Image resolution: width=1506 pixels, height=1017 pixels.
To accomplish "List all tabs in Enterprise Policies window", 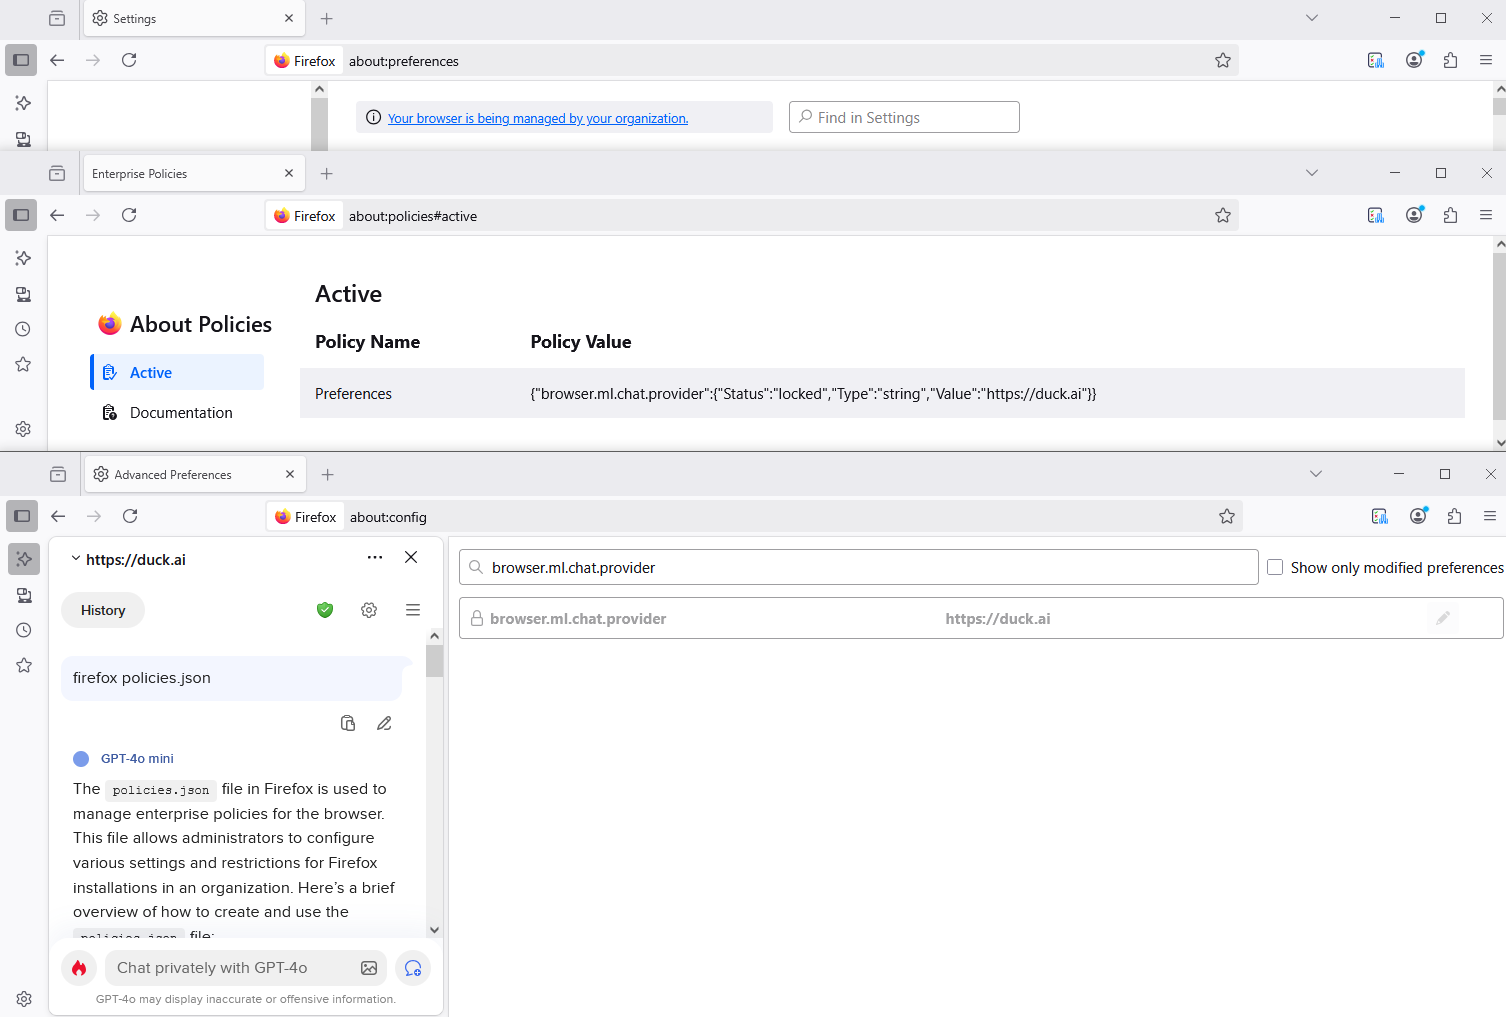I will [1312, 173].
